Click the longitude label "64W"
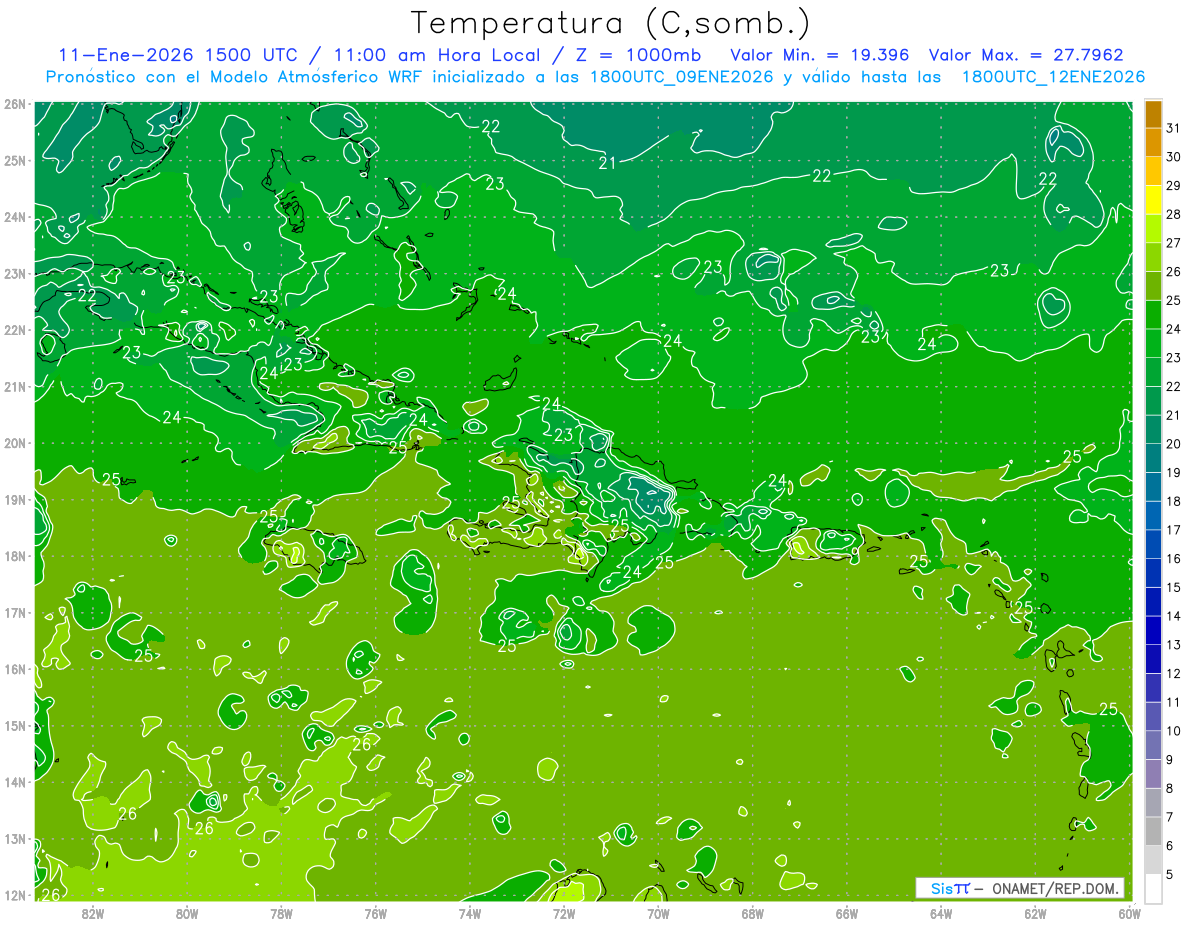Image resolution: width=1200 pixels, height=927 pixels. click(941, 913)
